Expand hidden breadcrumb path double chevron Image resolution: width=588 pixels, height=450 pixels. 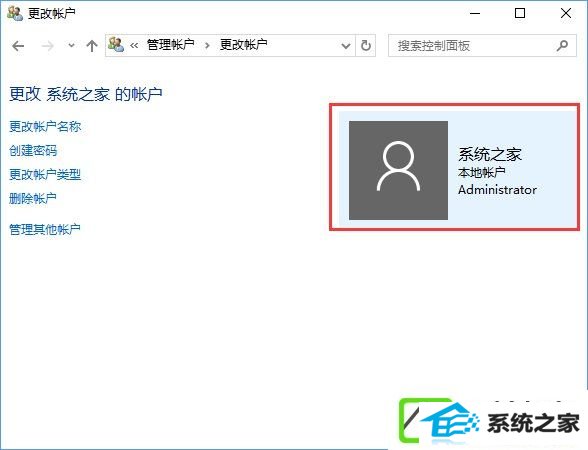click(x=134, y=46)
